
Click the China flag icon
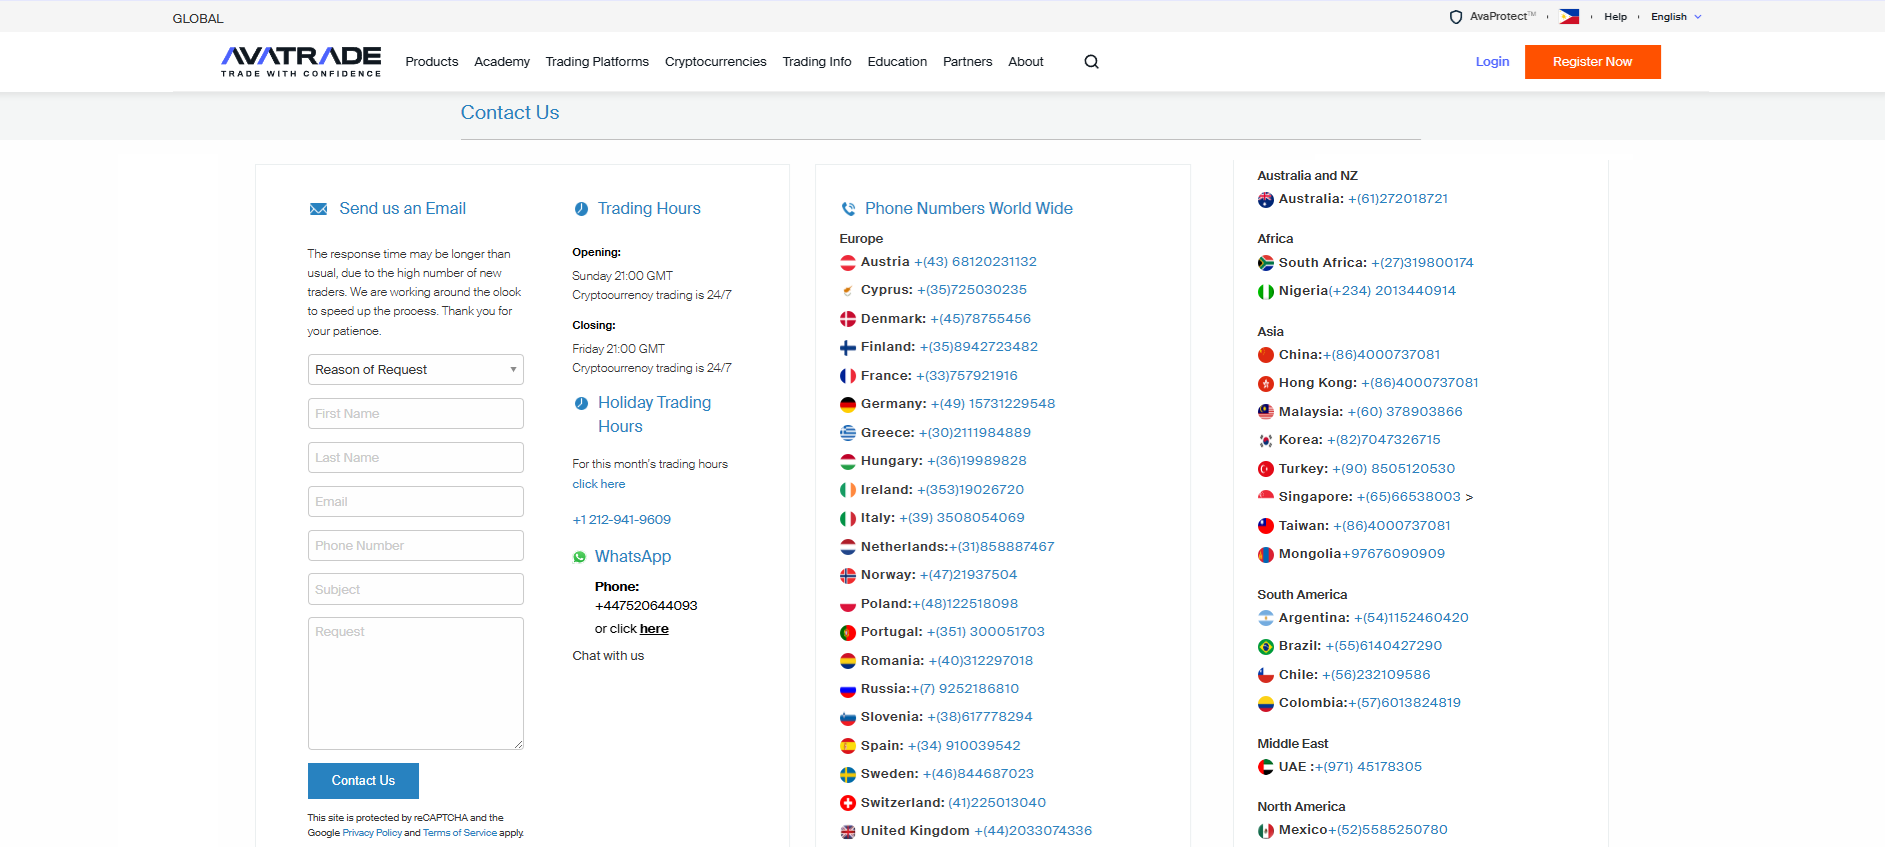point(1265,355)
